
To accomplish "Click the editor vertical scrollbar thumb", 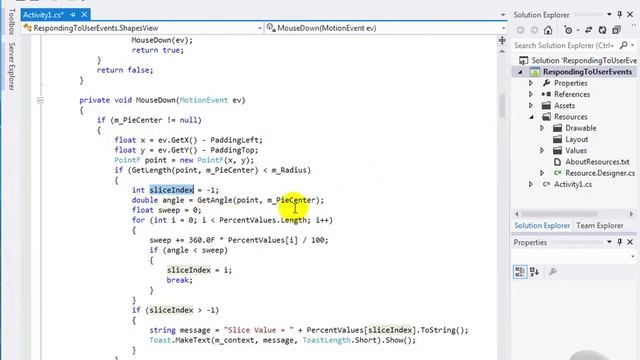I will point(502,105).
